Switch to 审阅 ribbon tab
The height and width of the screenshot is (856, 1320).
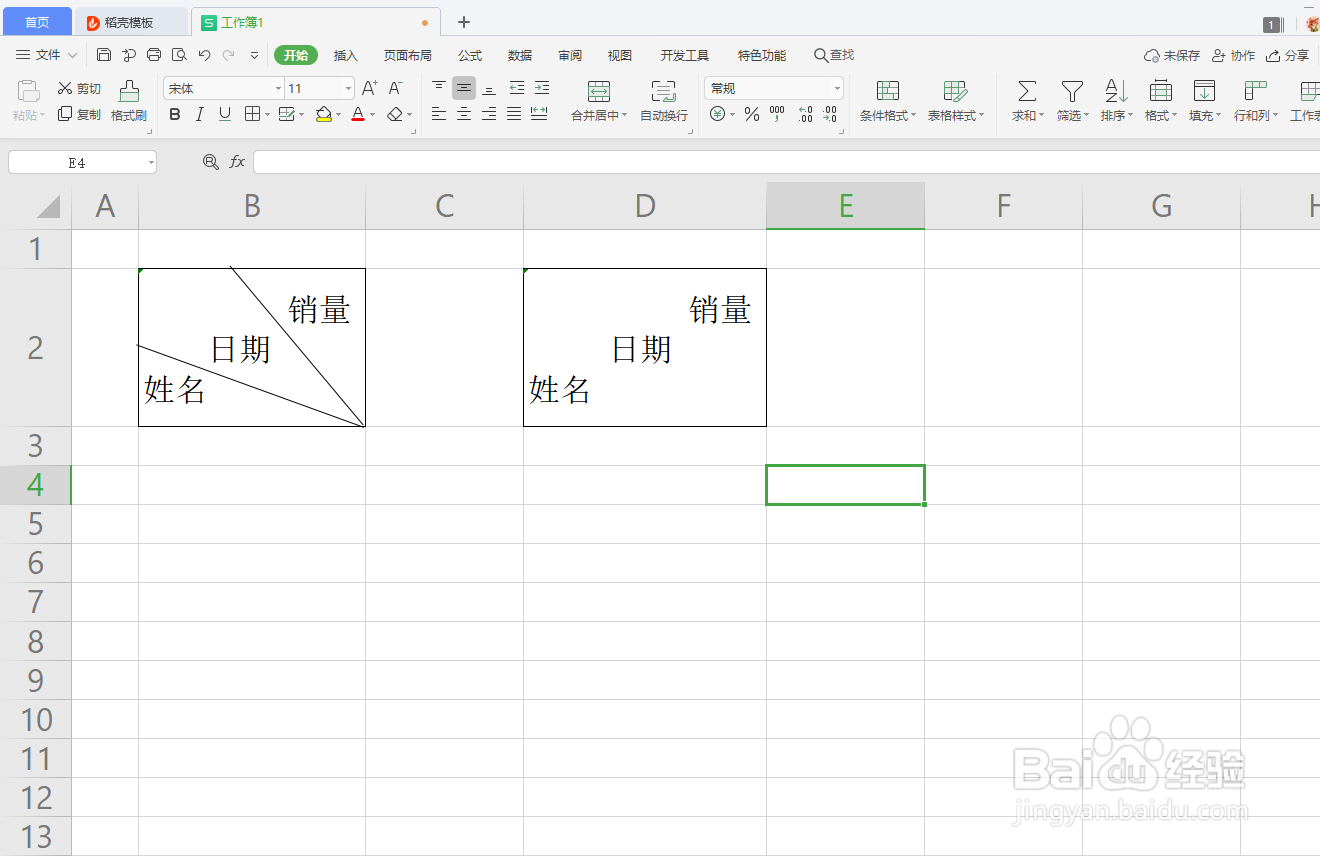[x=570, y=56]
